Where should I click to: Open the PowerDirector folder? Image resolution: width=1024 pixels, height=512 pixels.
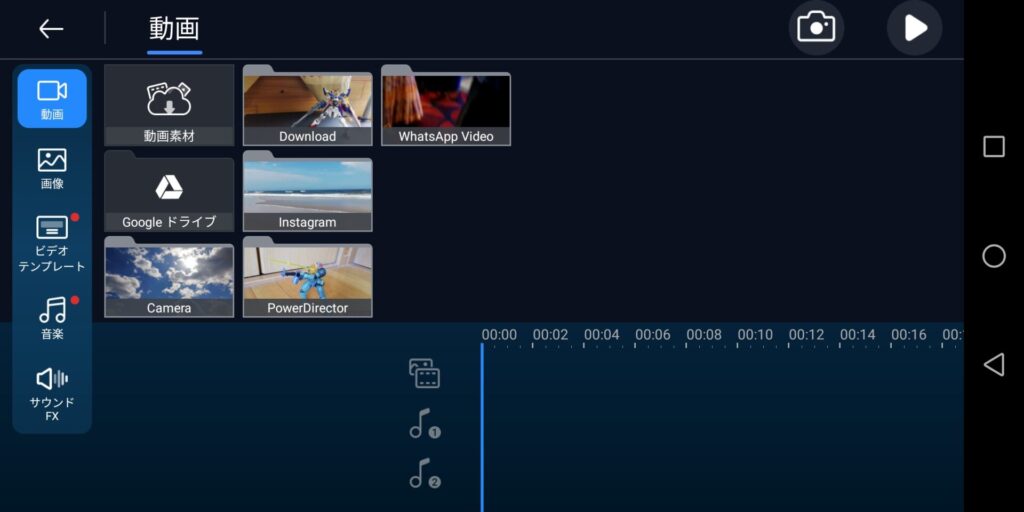[x=308, y=278]
